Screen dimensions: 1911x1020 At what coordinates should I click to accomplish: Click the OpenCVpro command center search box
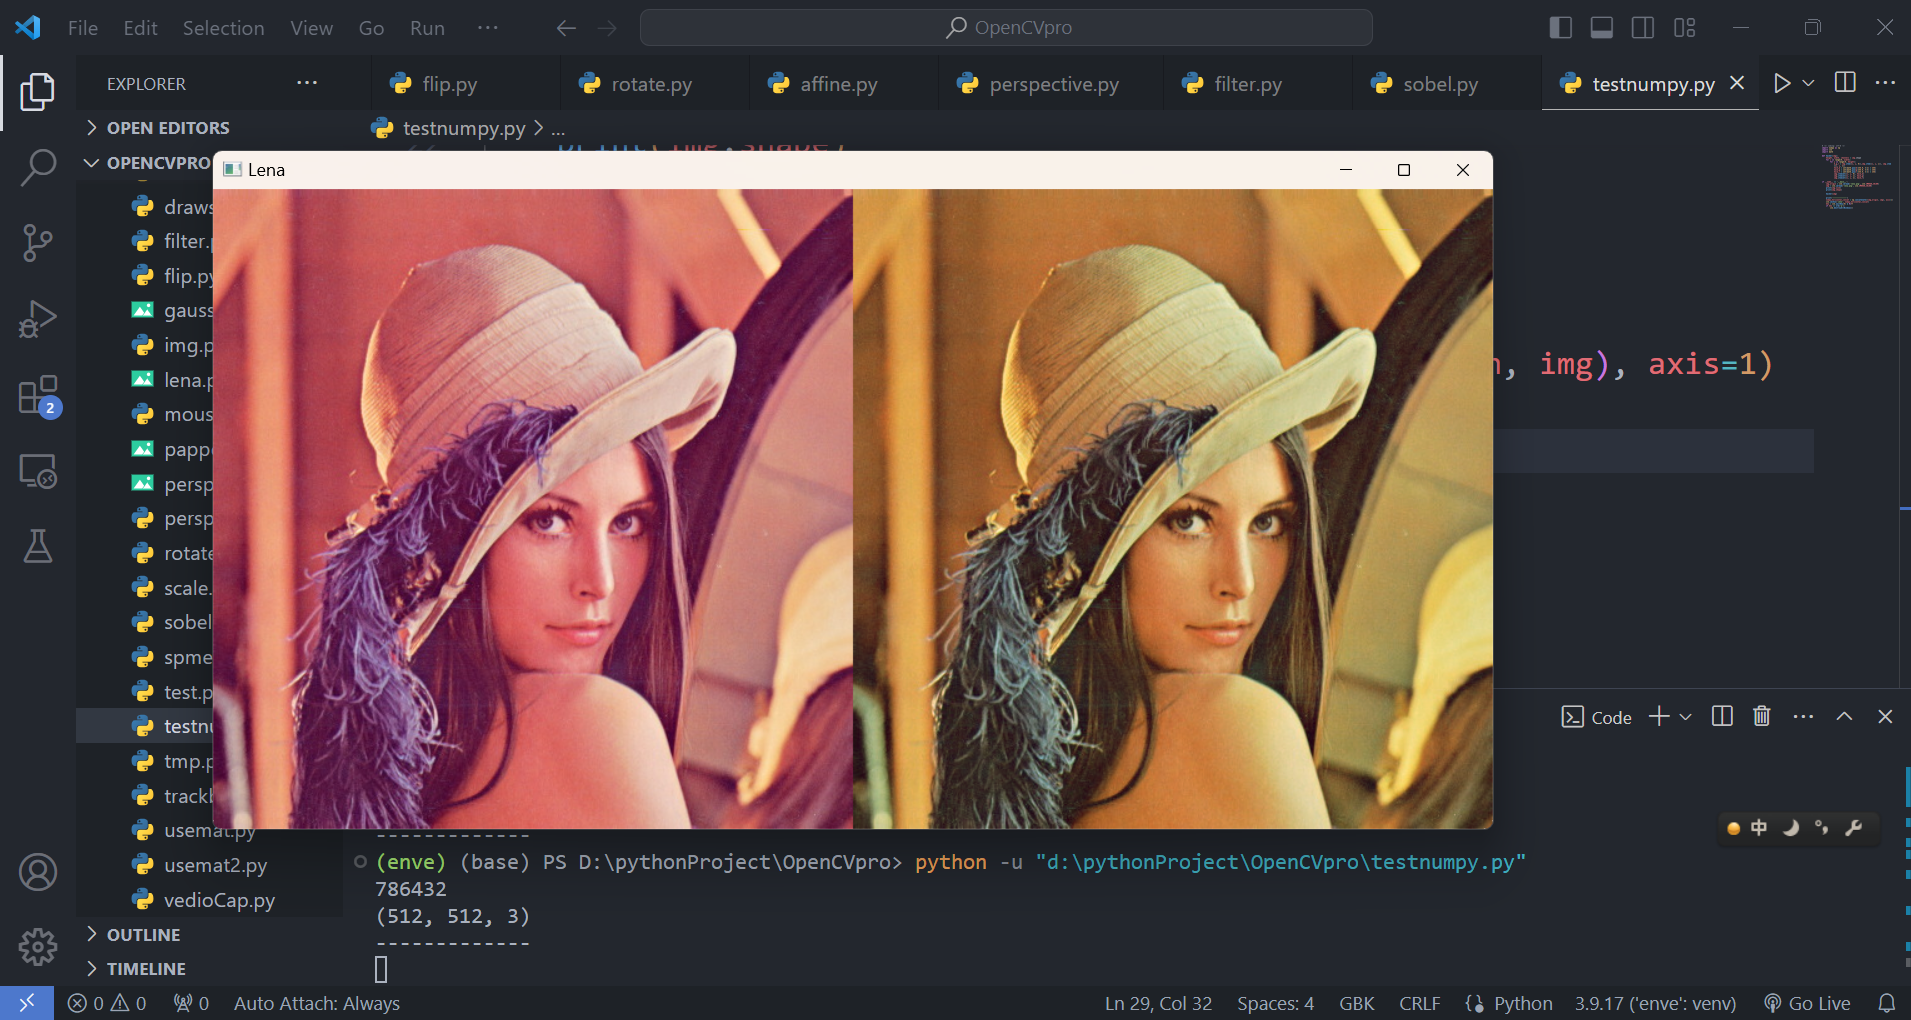click(1006, 28)
